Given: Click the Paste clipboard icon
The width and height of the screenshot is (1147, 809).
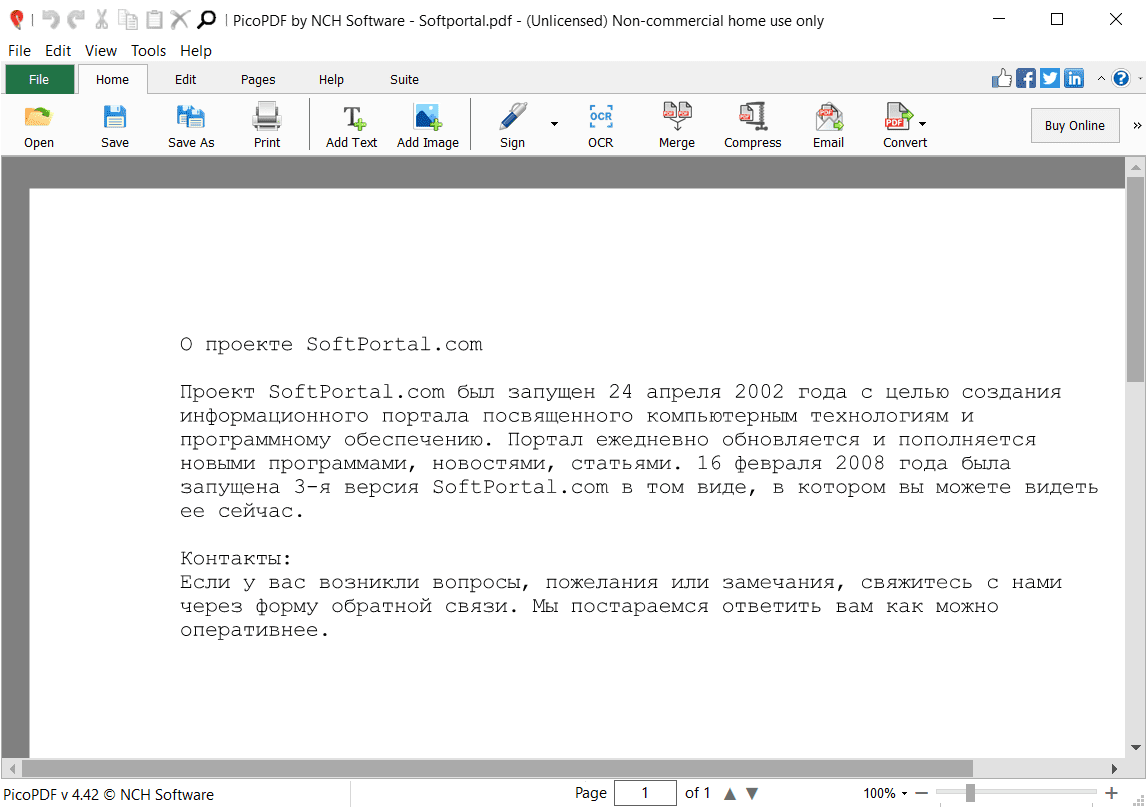Looking at the screenshot, I should [x=154, y=19].
